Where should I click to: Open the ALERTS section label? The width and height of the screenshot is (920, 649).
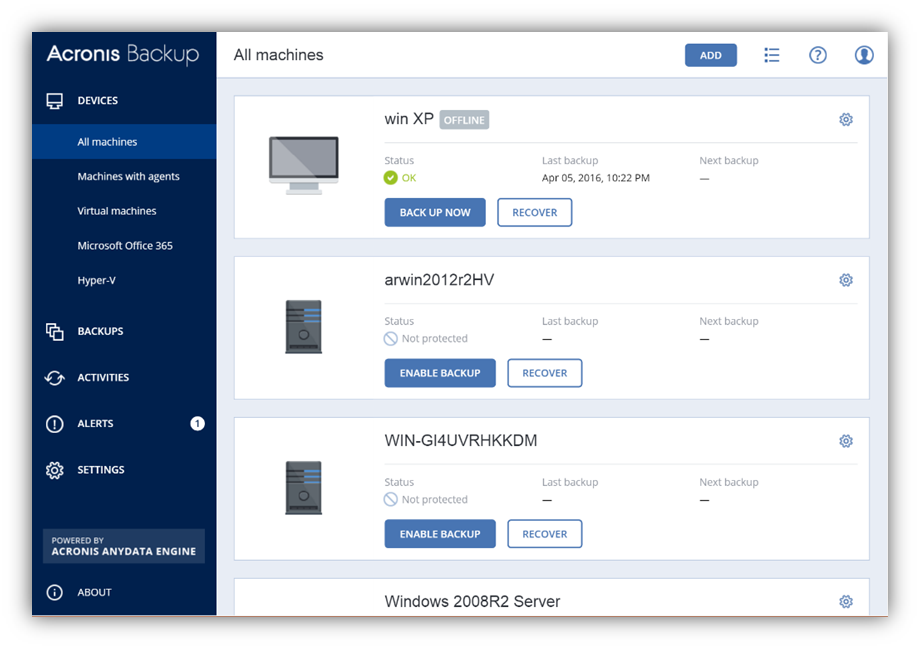click(95, 424)
